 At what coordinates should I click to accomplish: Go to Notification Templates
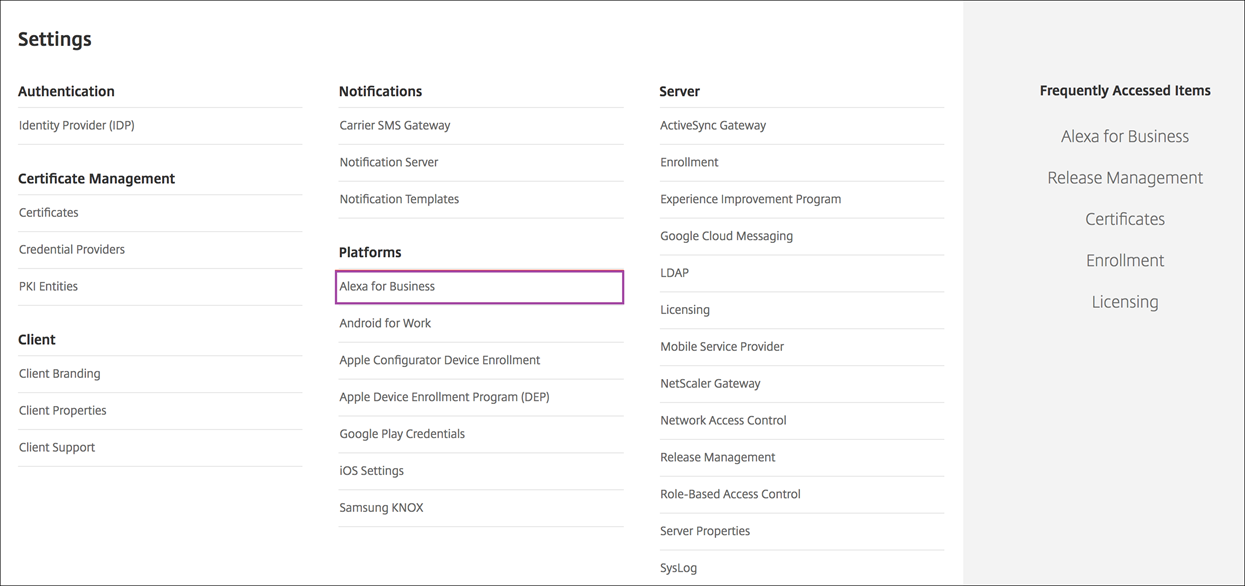point(399,199)
